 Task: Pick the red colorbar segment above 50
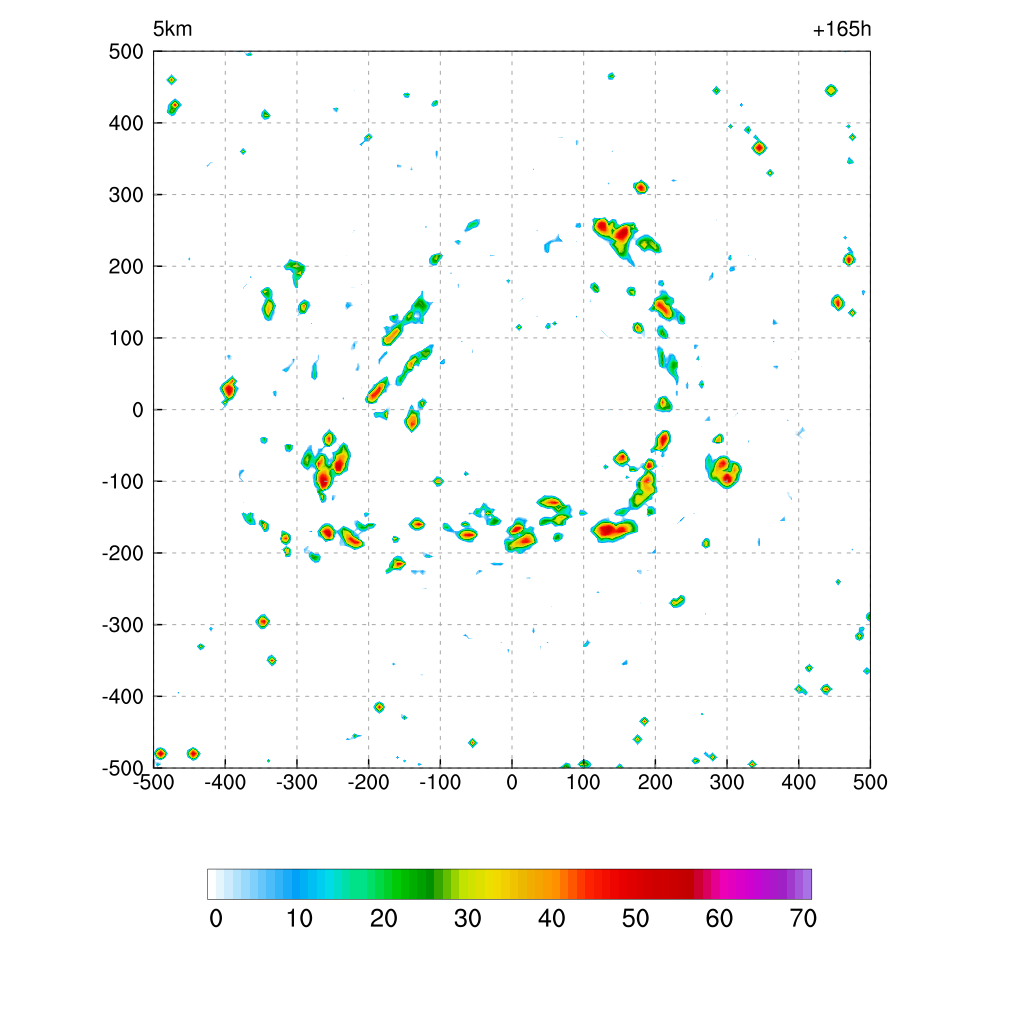point(632,884)
